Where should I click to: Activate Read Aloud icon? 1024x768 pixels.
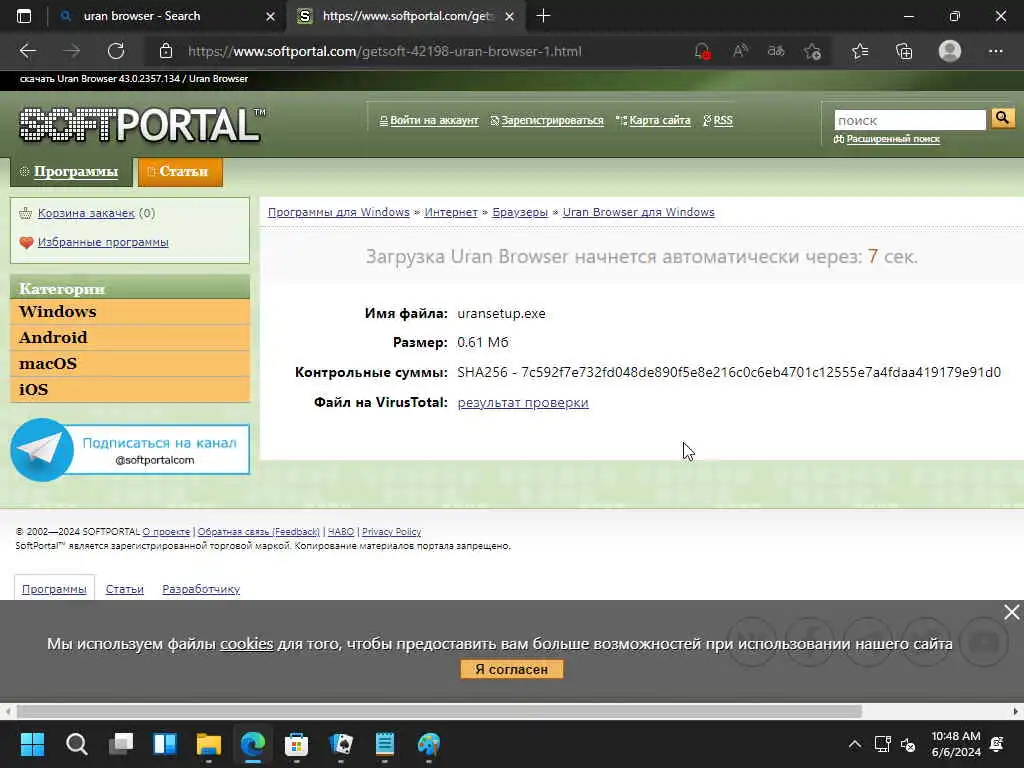pos(740,51)
